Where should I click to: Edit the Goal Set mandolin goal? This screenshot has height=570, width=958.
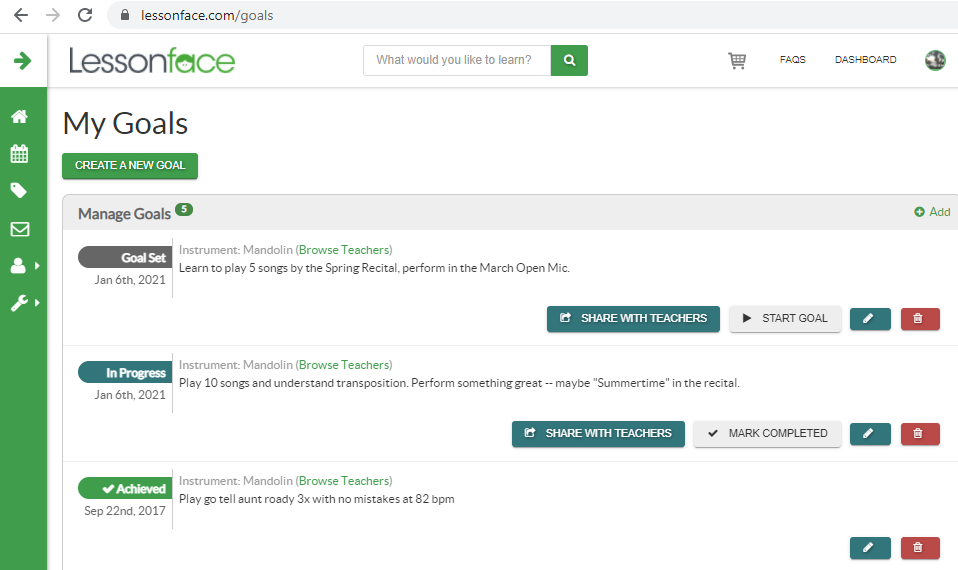pyautogui.click(x=869, y=319)
